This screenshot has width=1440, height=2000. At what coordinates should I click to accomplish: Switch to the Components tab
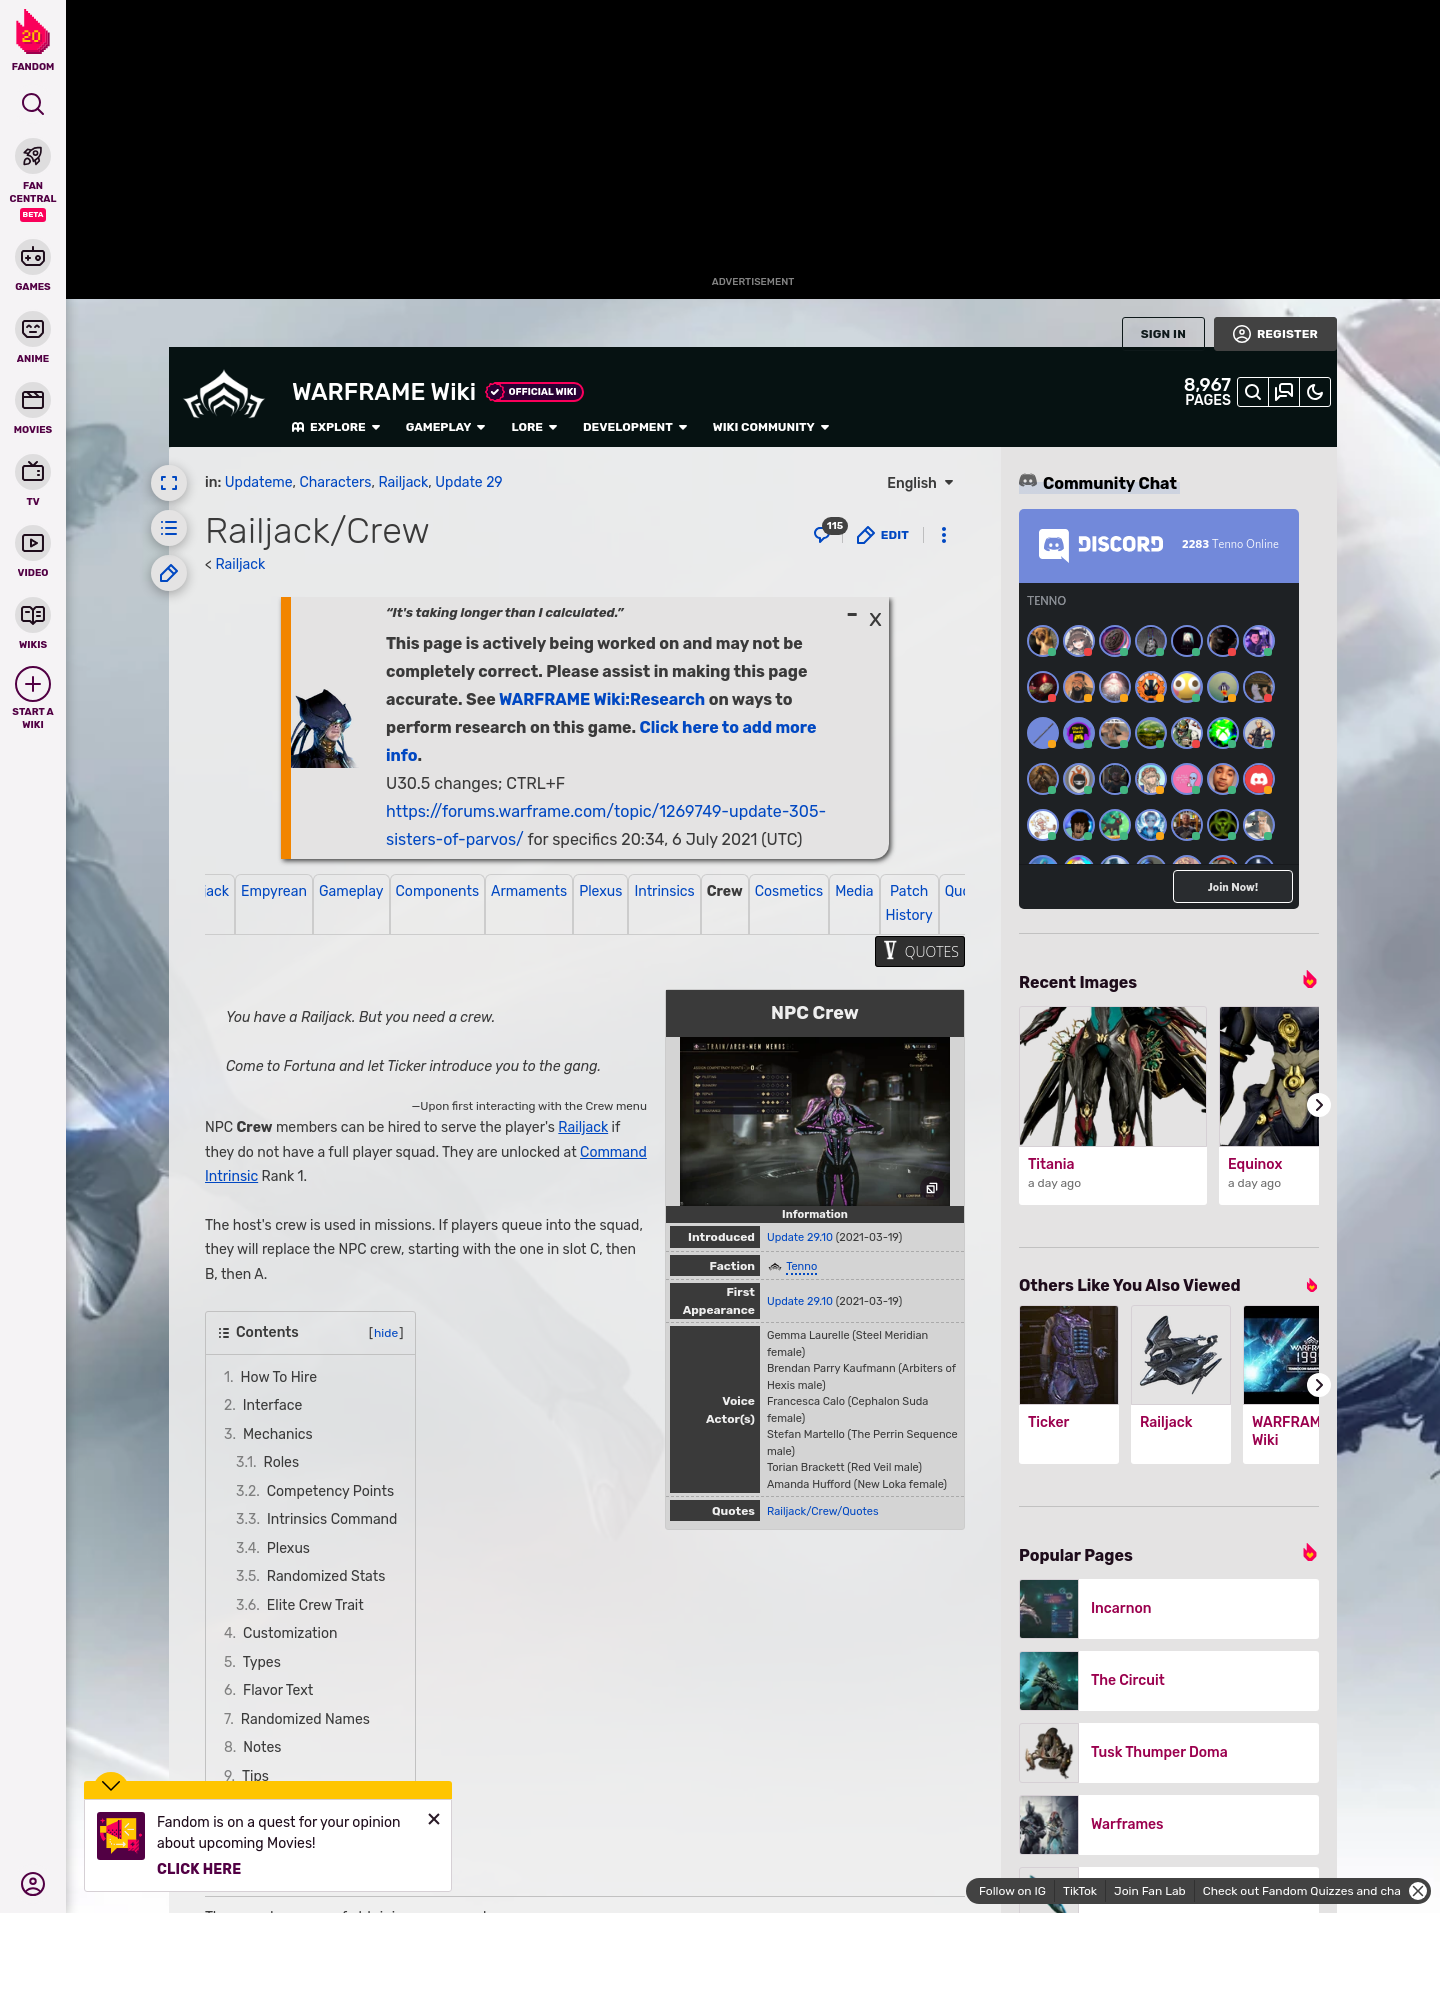click(x=437, y=891)
